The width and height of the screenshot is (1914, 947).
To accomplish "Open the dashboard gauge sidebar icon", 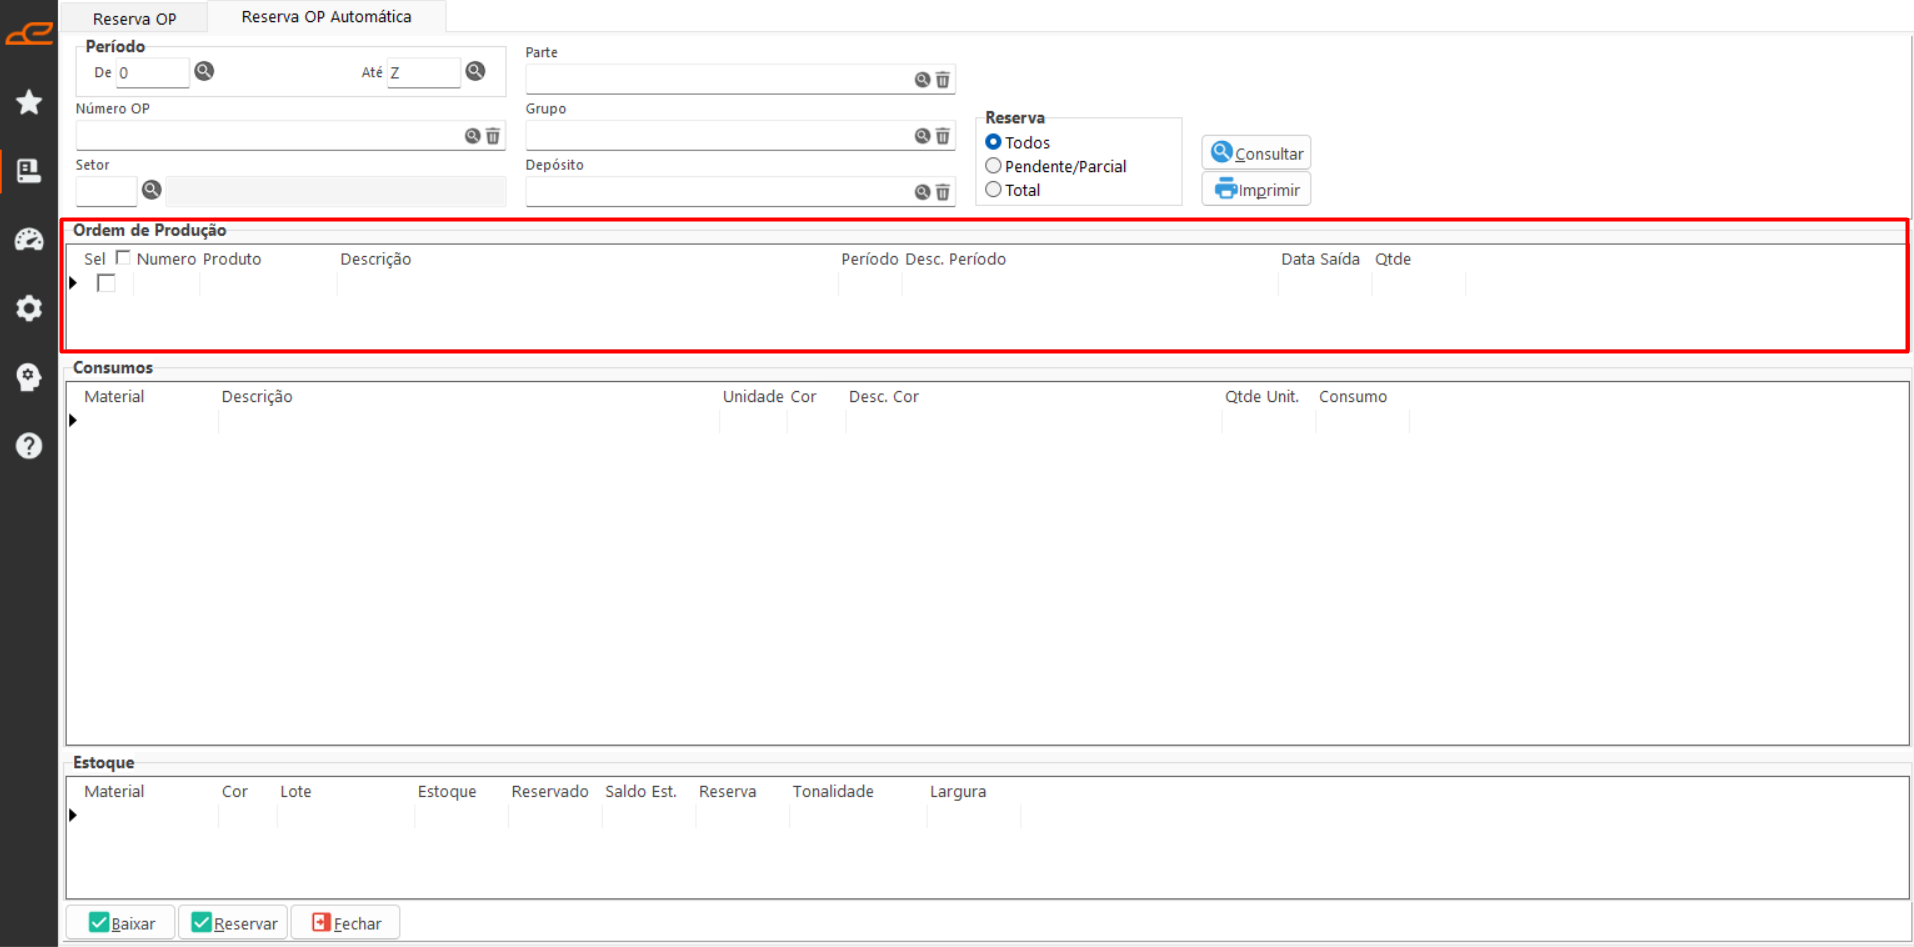I will tap(29, 240).
